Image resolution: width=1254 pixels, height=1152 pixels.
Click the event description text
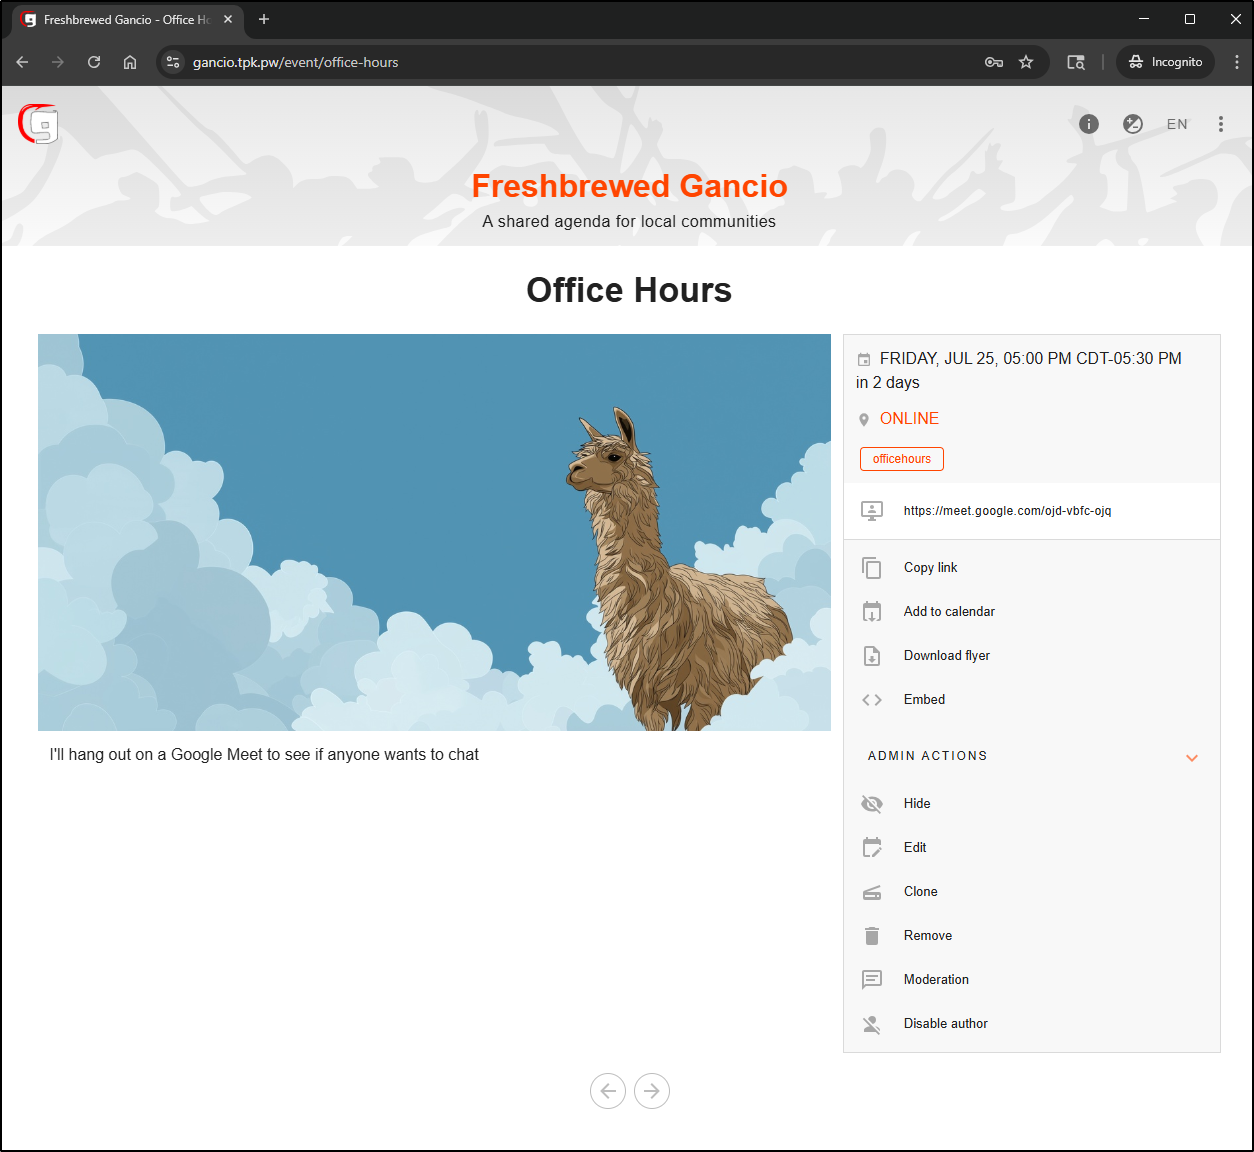(x=264, y=755)
